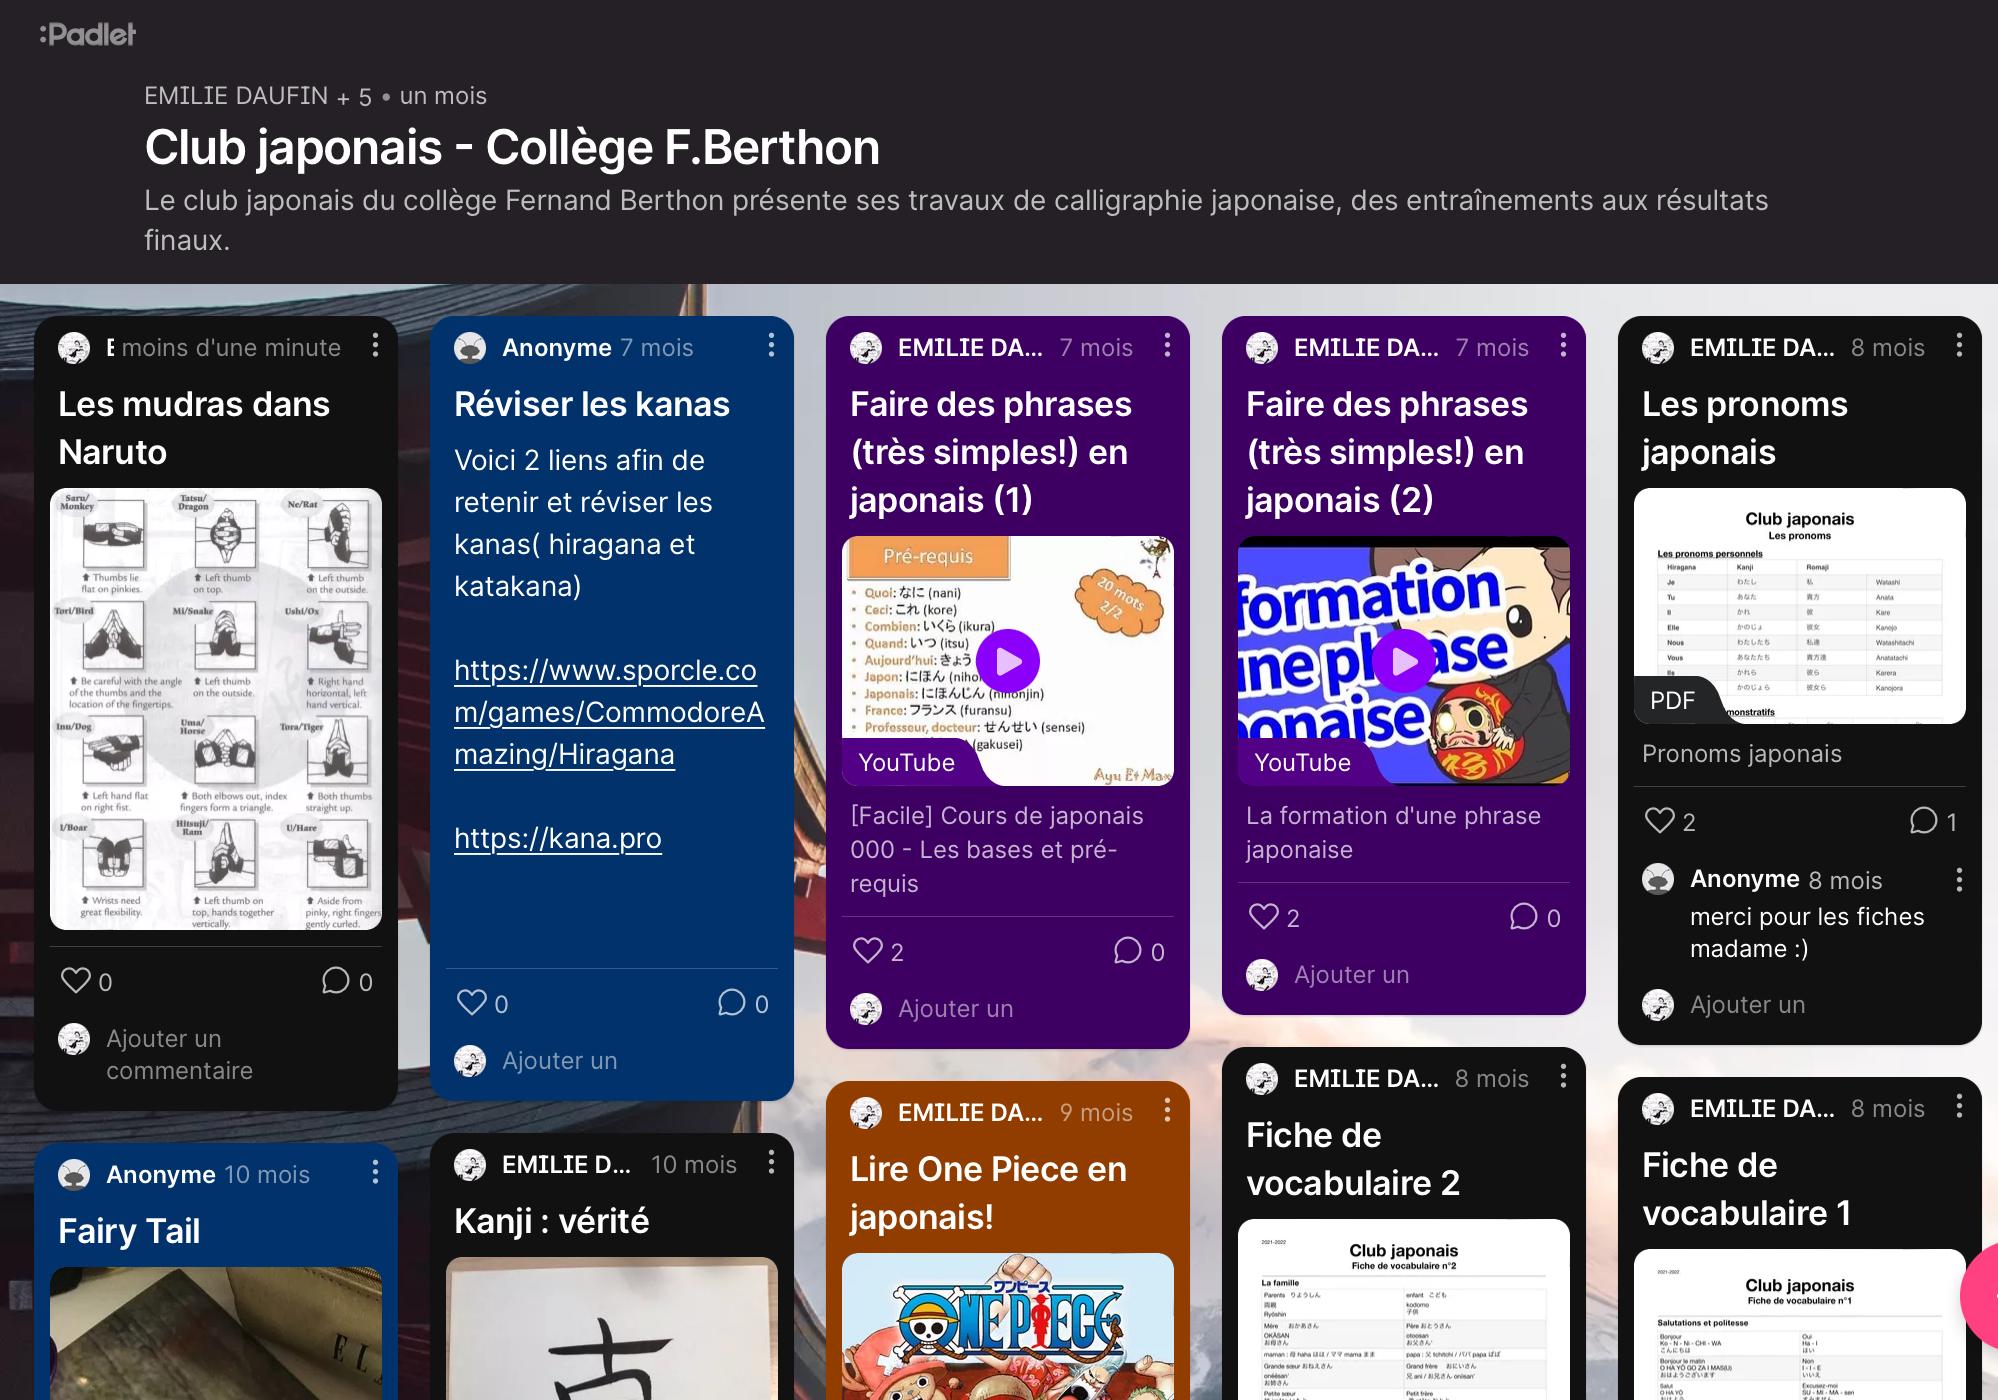
Task: Open comments icon on Les pronoms japonais
Action: 1924,821
